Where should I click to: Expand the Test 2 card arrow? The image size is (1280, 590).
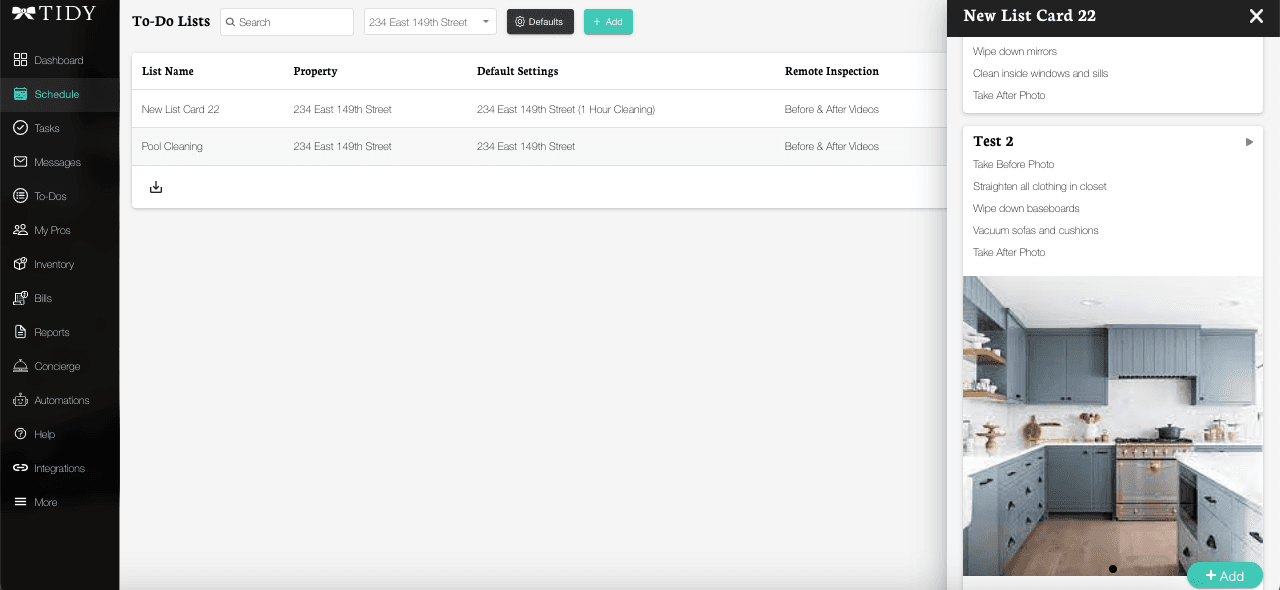(x=1249, y=142)
